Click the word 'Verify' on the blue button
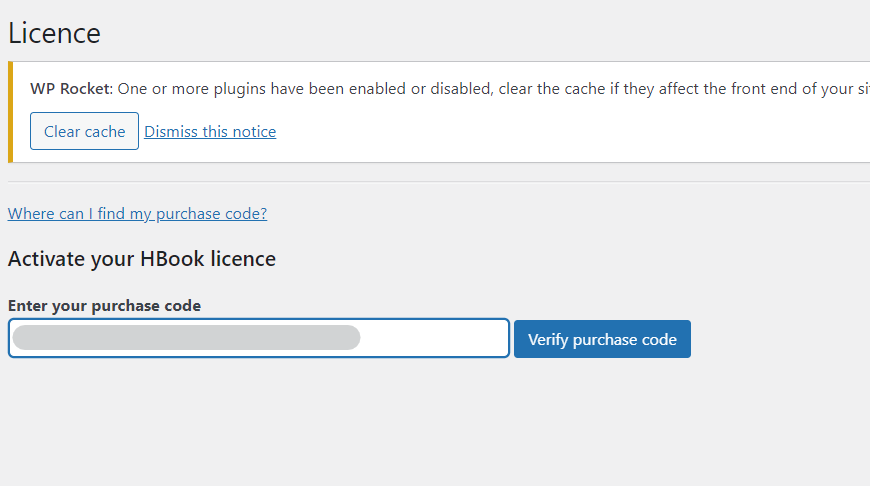 point(548,339)
